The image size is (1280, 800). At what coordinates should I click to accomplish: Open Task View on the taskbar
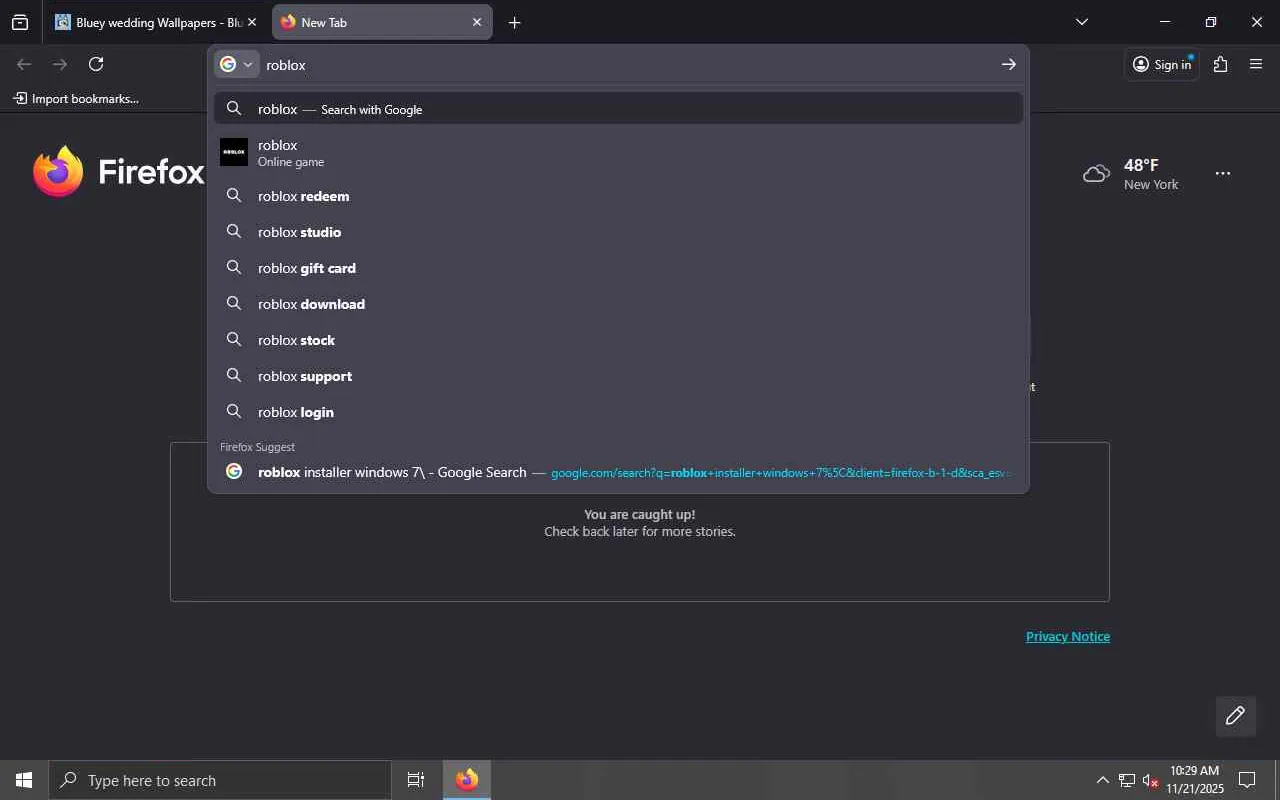click(416, 780)
